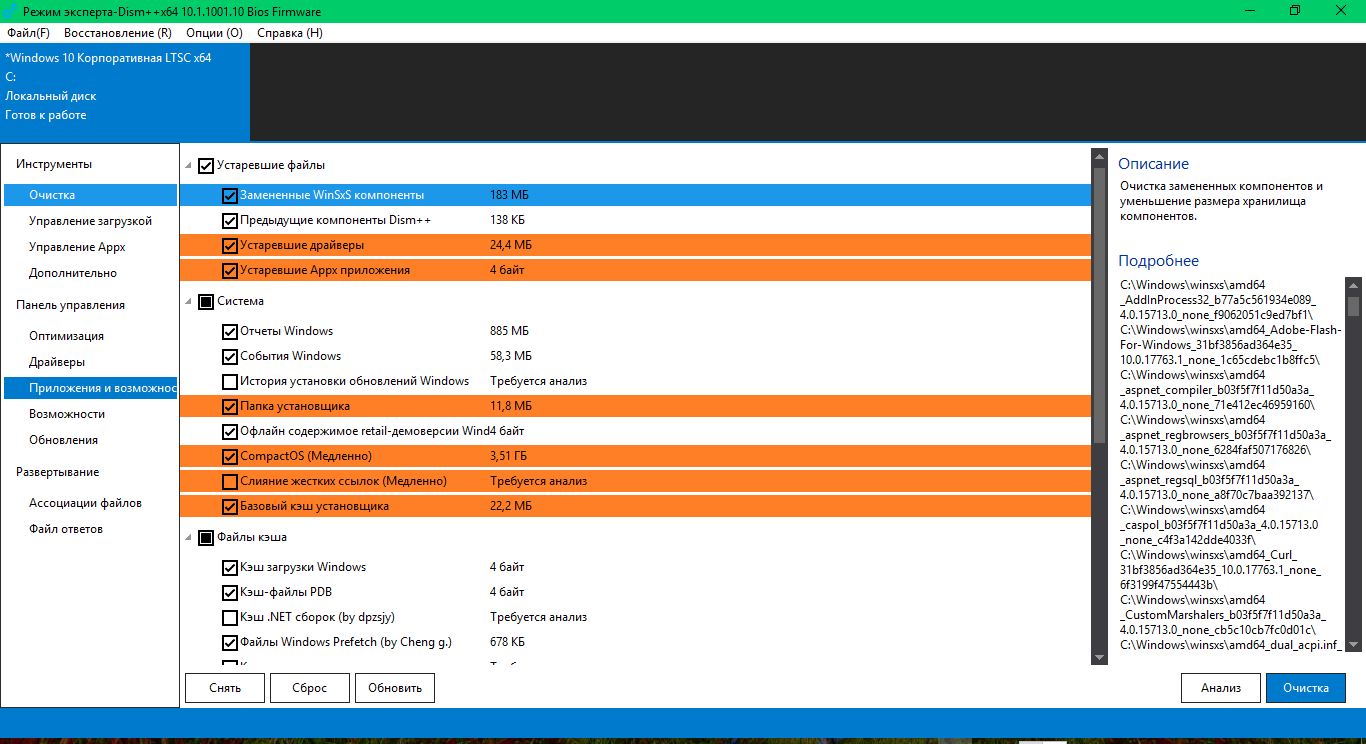Open the Файл(F) menu

coord(28,33)
